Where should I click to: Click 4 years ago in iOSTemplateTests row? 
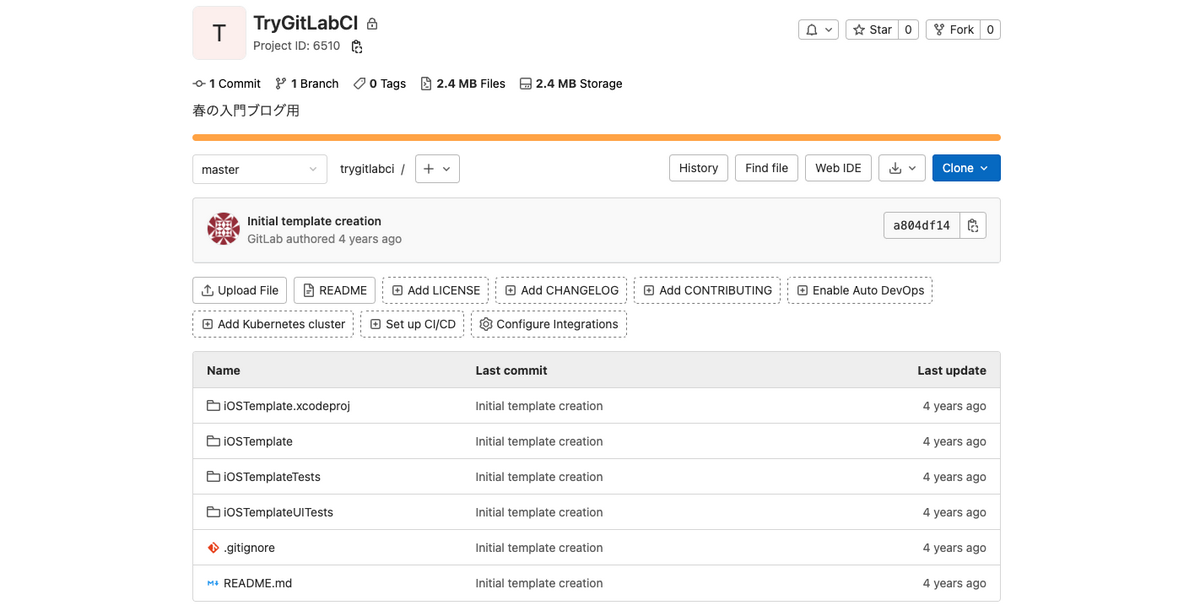[x=954, y=477]
